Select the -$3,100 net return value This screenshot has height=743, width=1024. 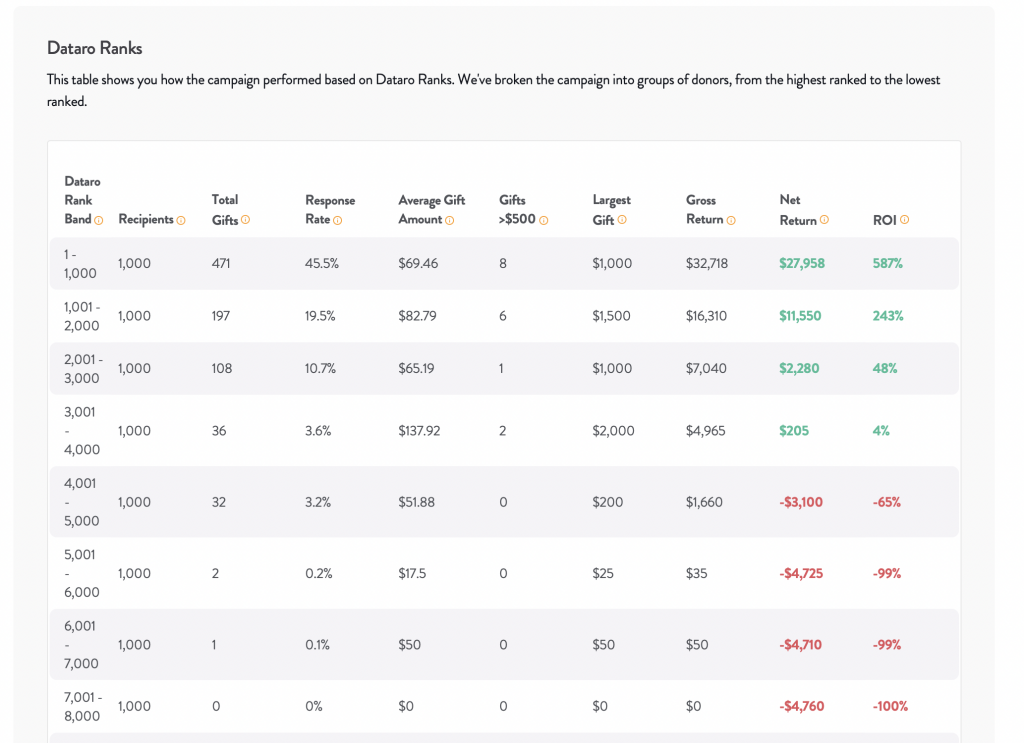801,503
